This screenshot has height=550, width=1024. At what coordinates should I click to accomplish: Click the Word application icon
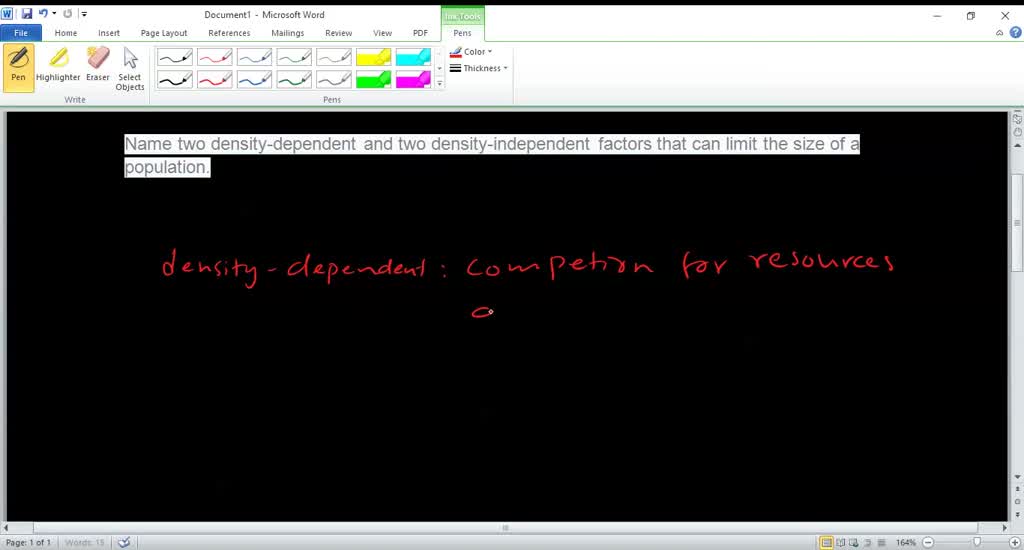(x=7, y=14)
